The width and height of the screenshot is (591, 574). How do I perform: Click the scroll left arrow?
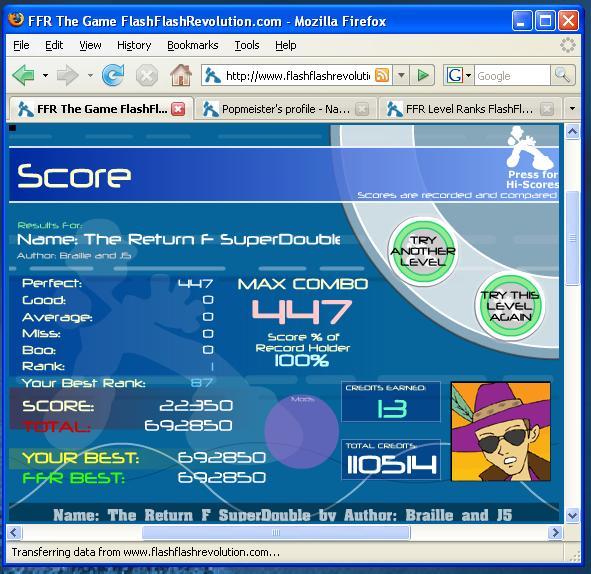click(14, 533)
